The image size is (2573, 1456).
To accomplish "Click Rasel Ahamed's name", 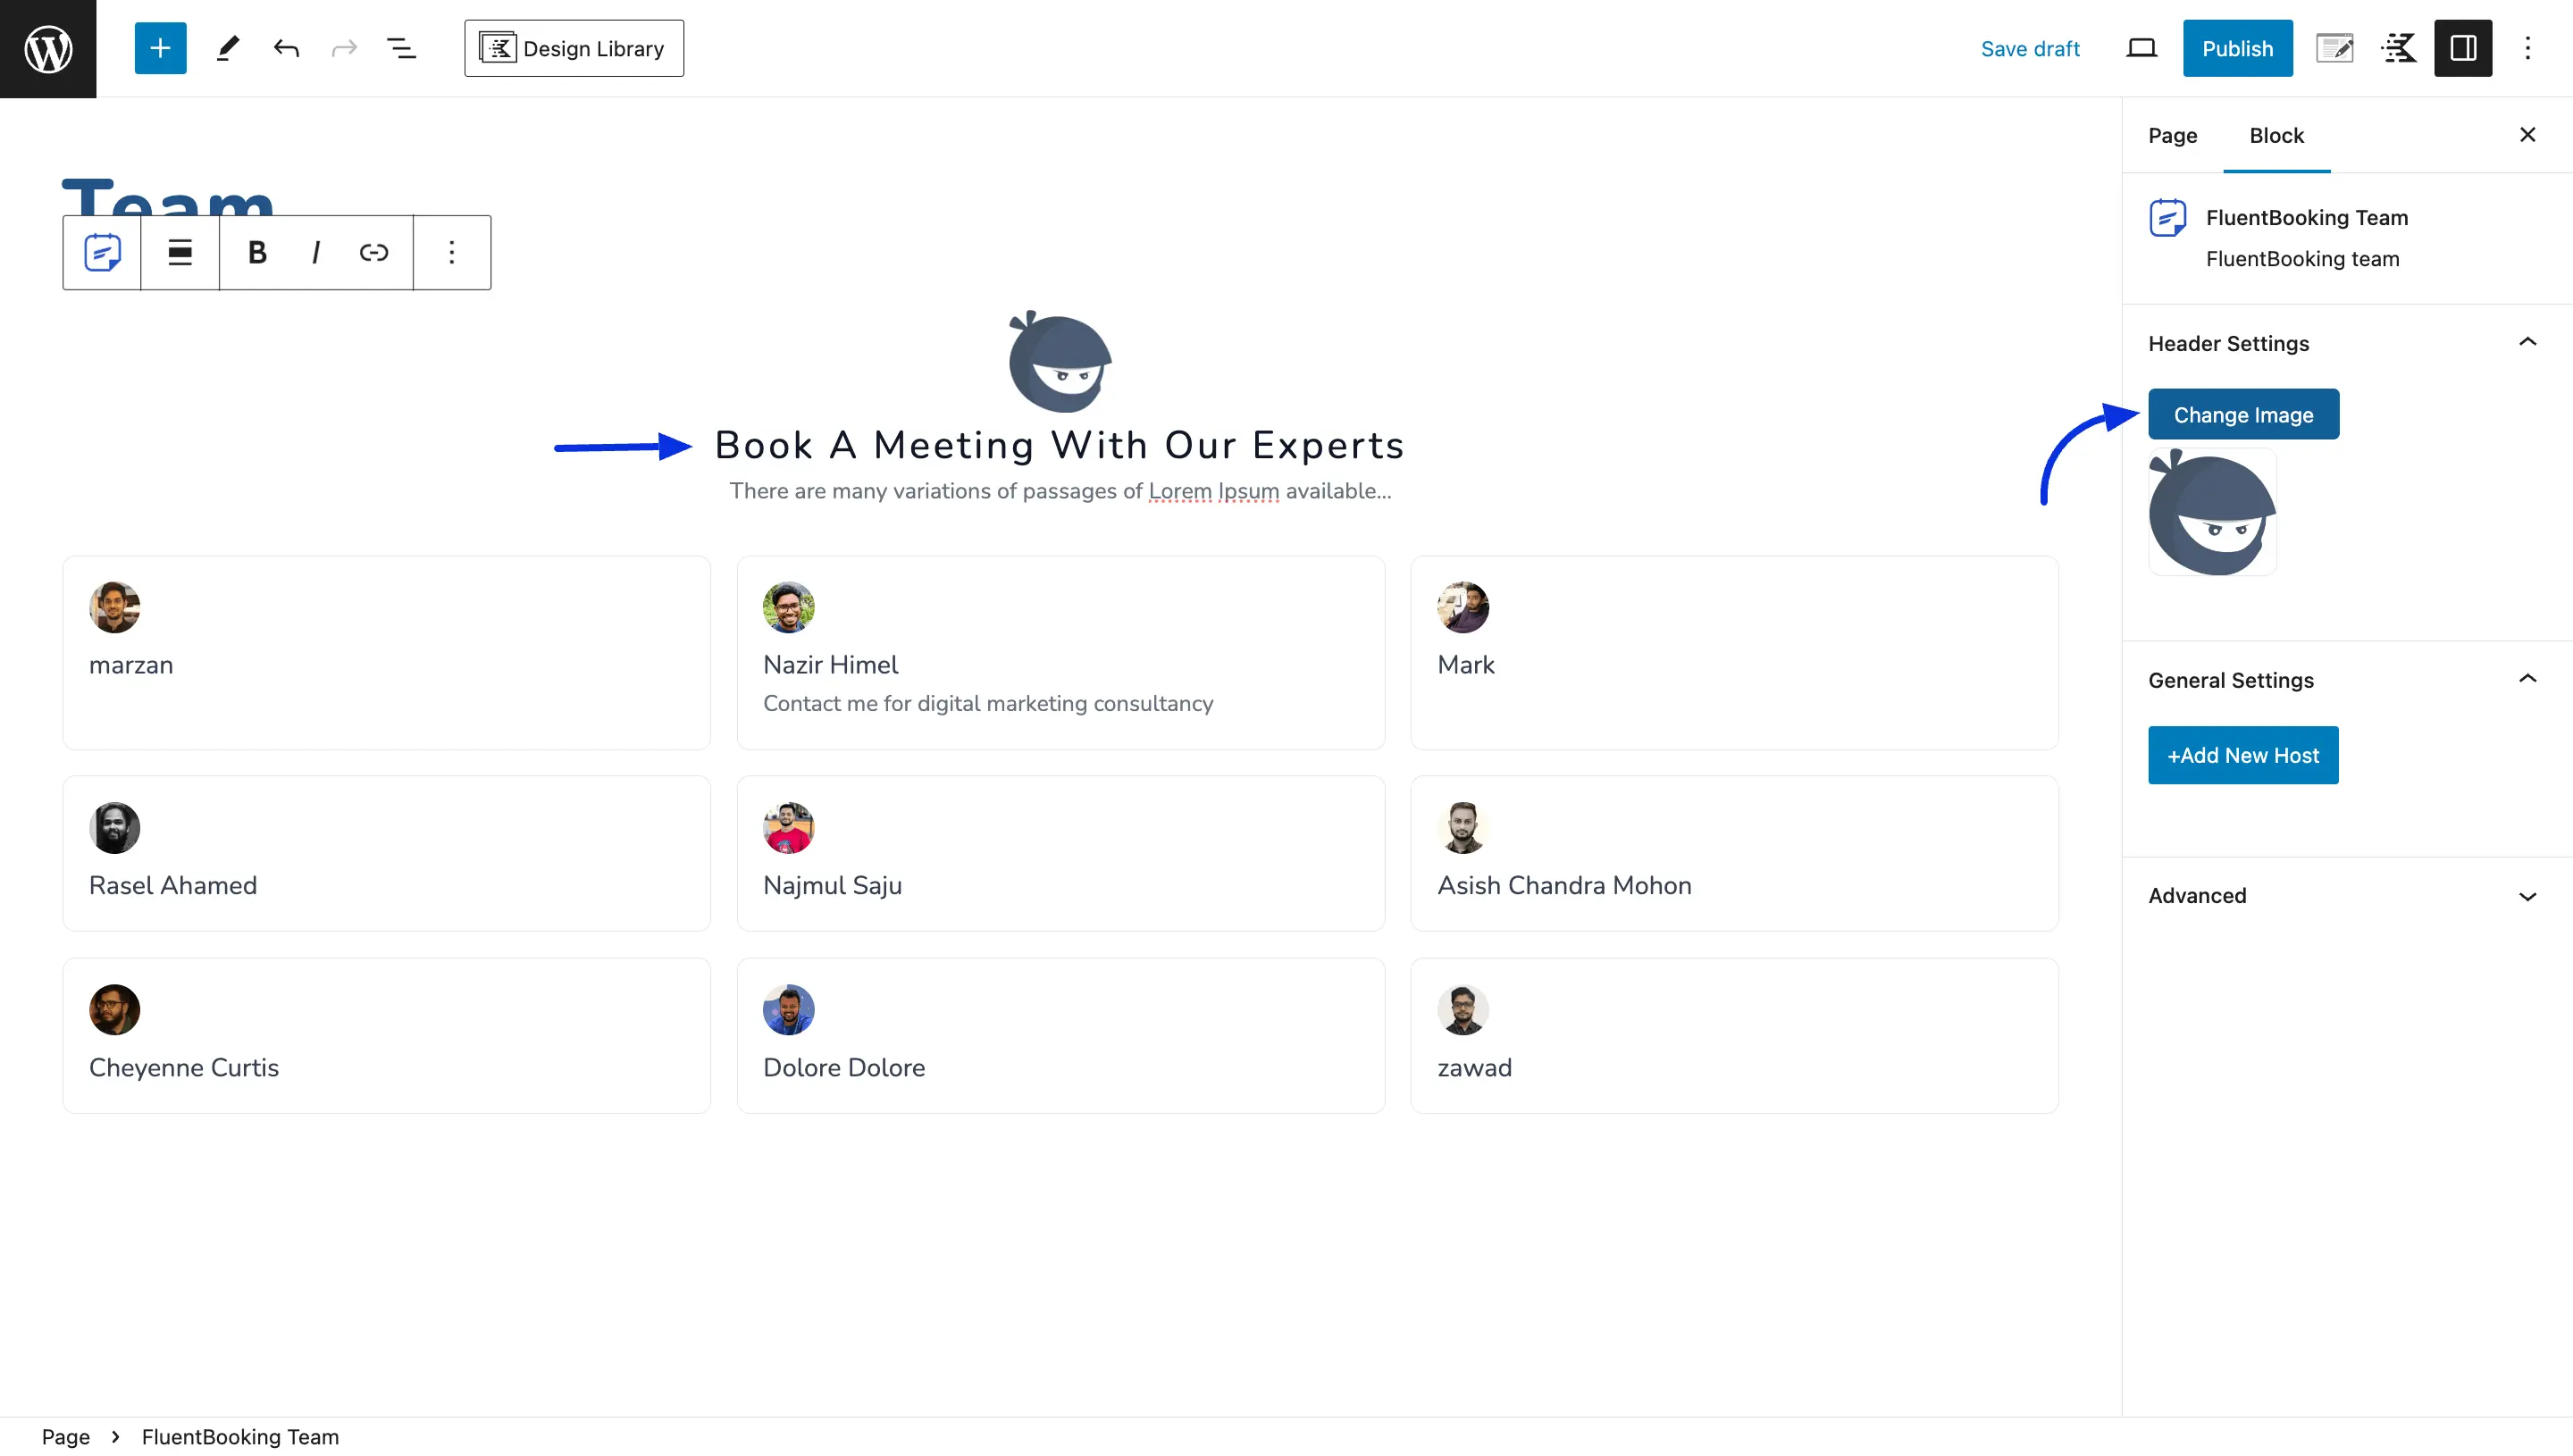I will (x=173, y=885).
